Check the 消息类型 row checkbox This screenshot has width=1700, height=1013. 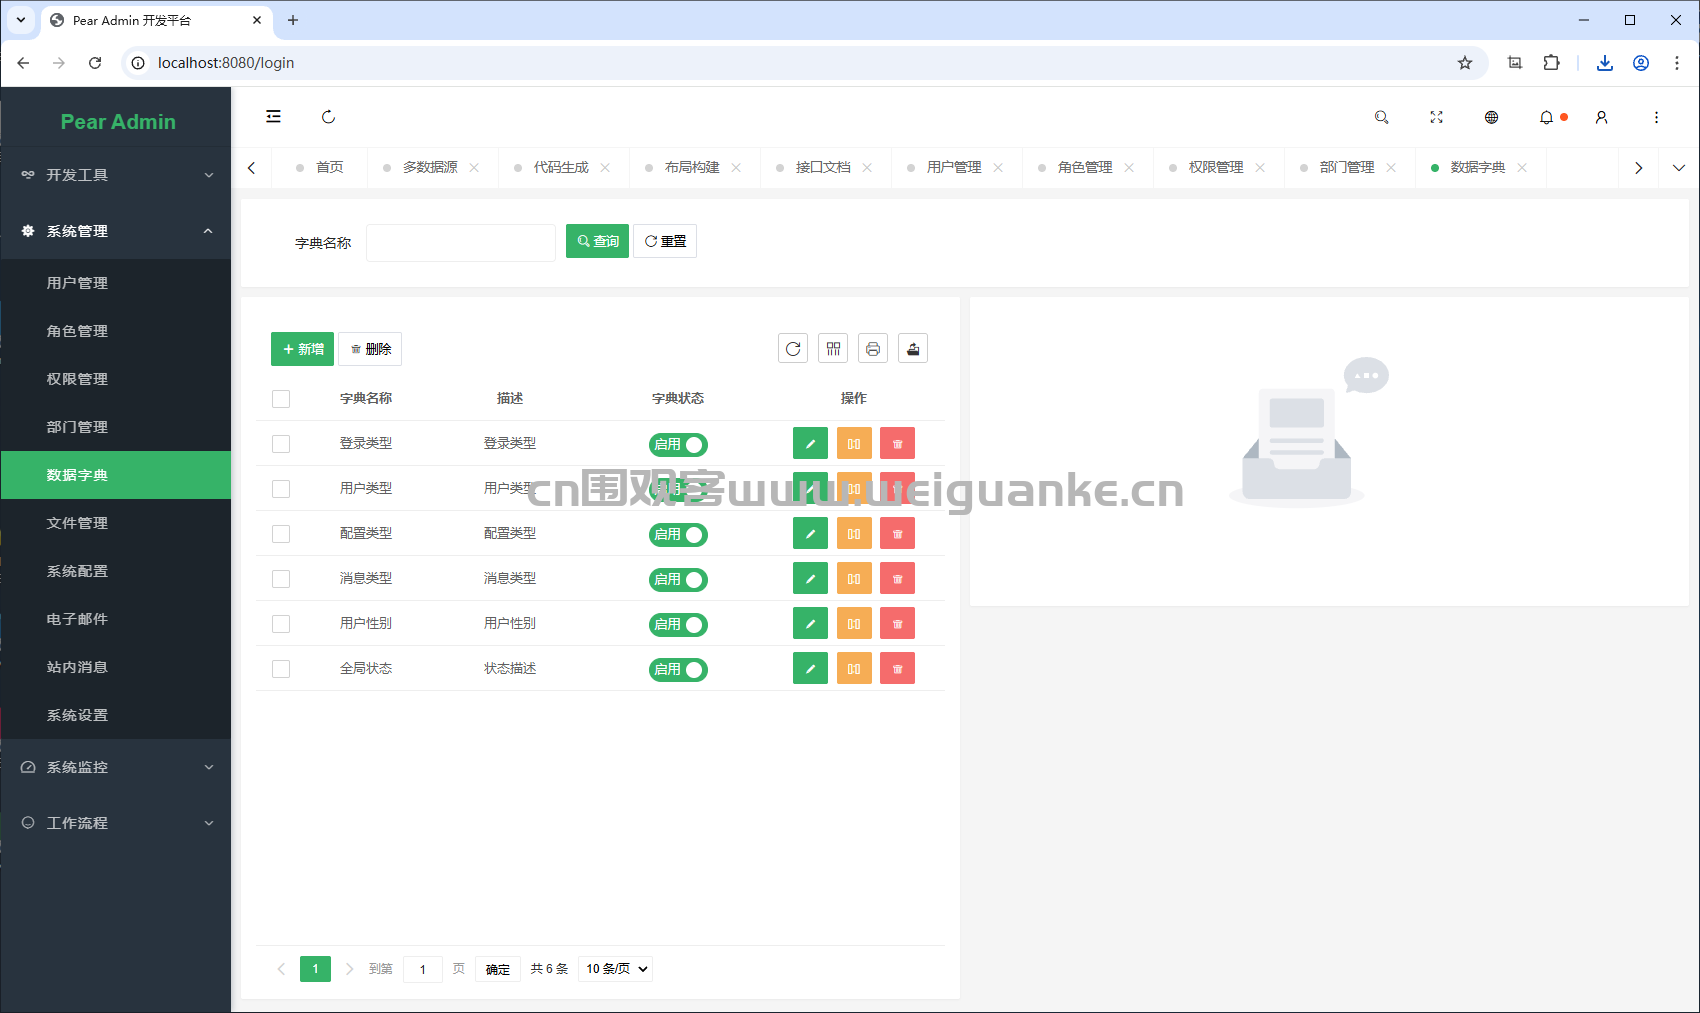[281, 579]
